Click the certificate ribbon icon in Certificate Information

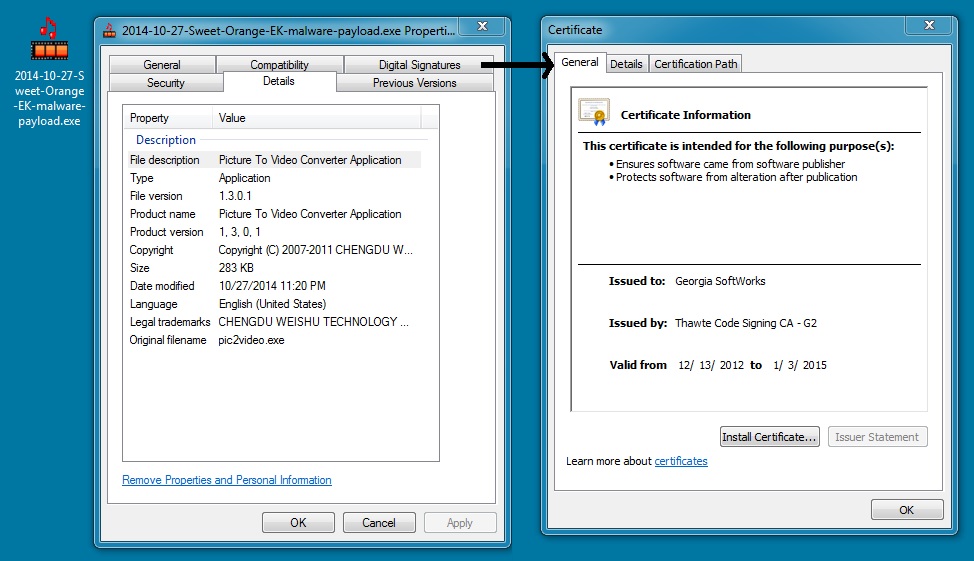594,112
